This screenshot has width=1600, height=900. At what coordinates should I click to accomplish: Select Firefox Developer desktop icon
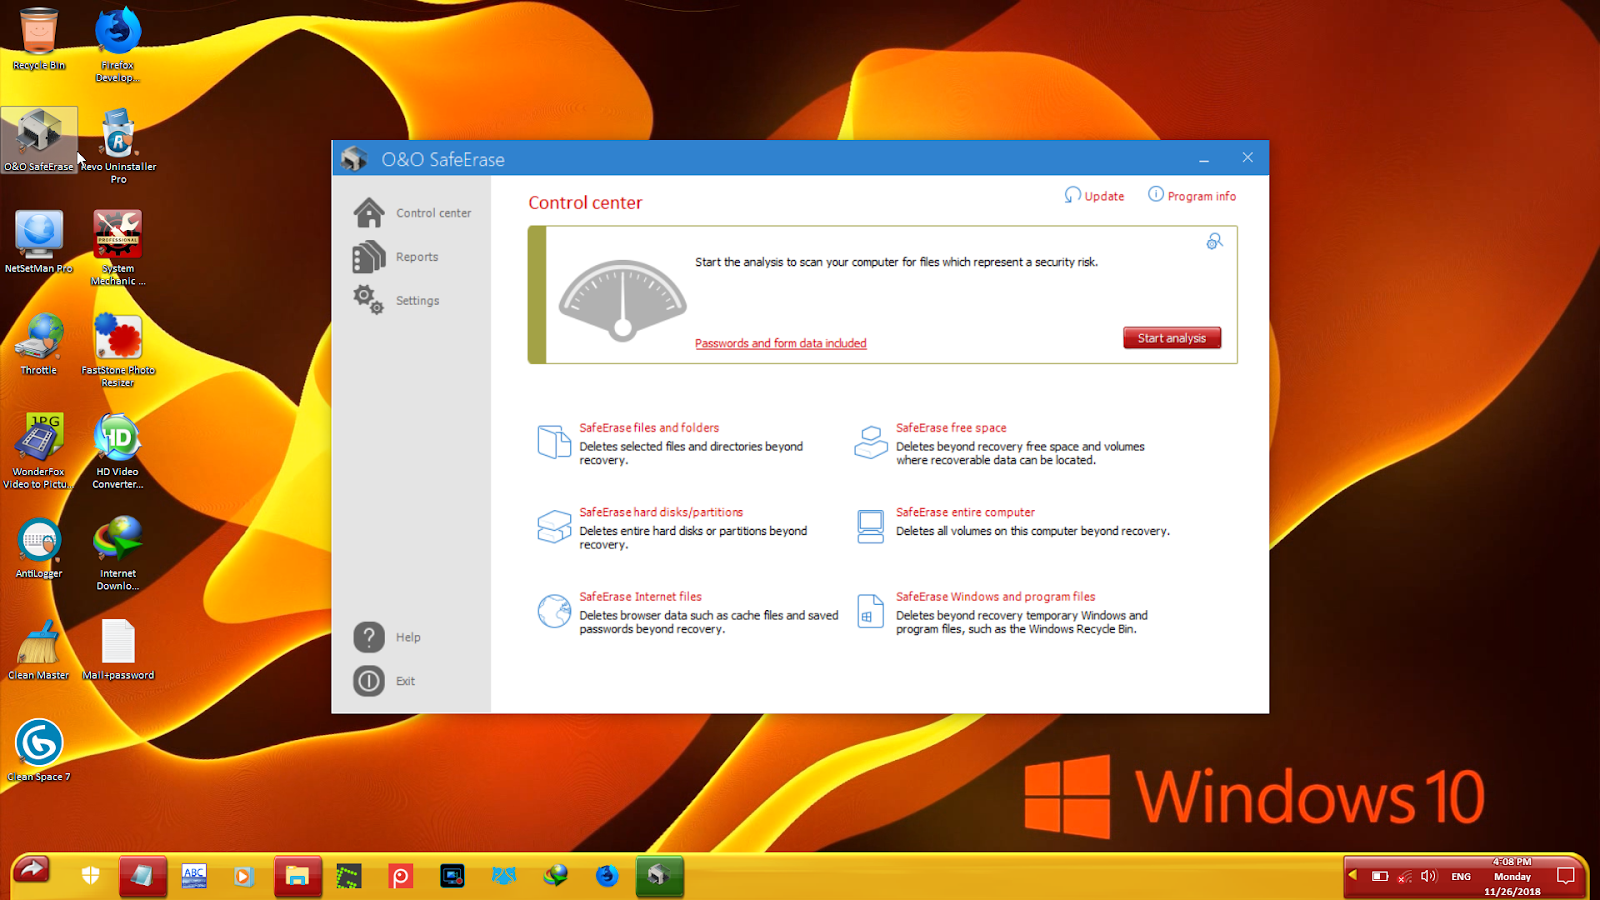[x=118, y=45]
